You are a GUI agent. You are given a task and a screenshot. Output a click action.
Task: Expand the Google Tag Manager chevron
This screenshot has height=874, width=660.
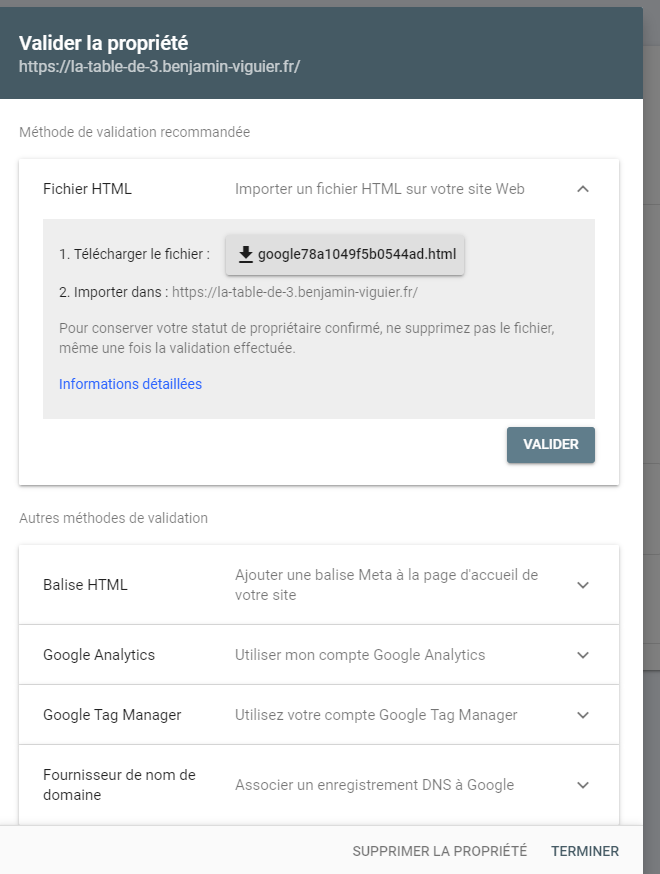583,715
